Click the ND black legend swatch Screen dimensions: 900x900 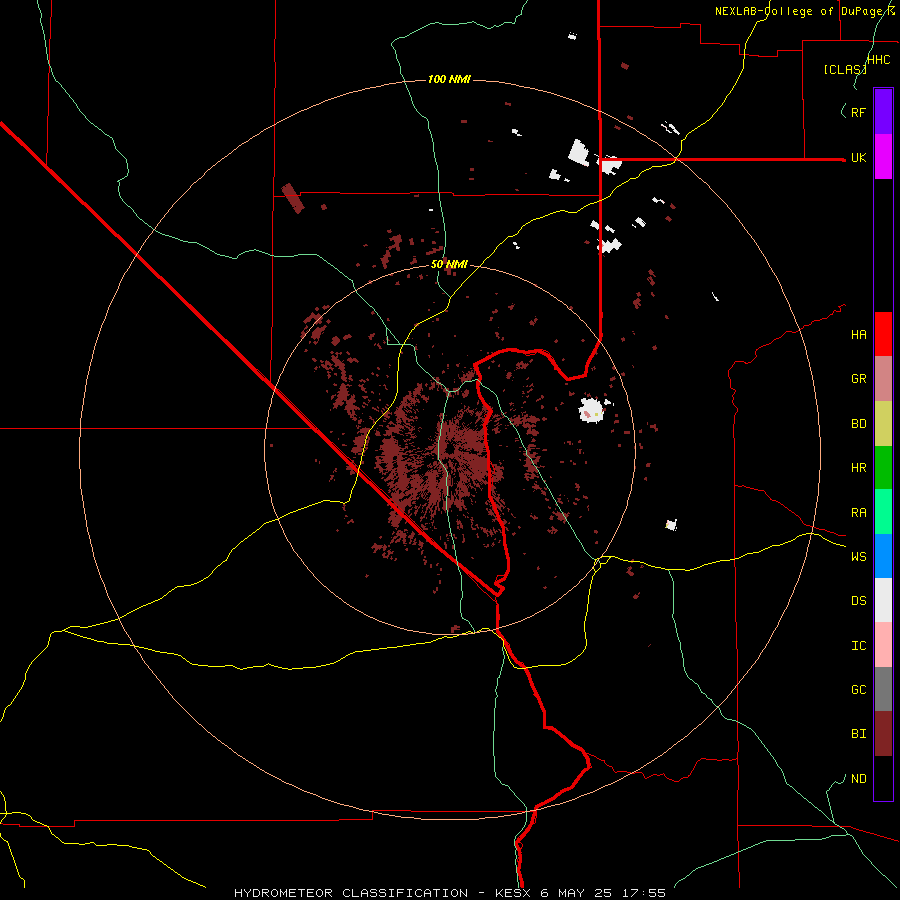883,778
